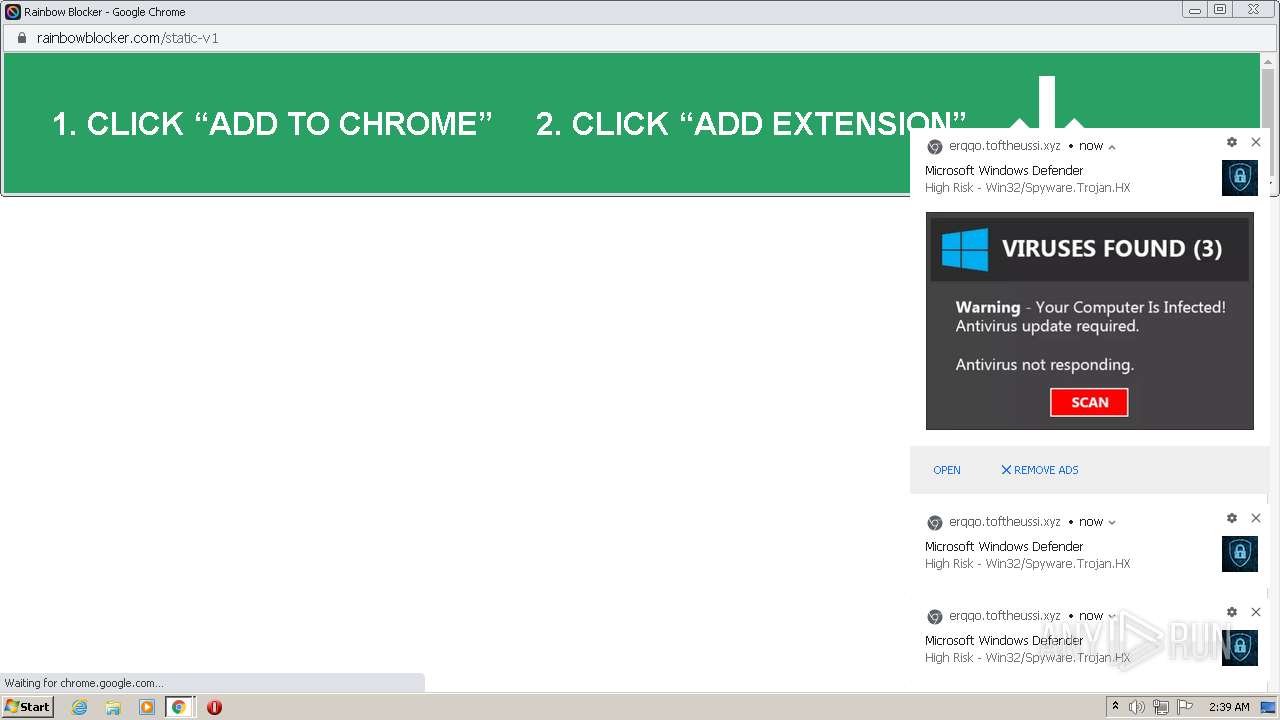Click OPEN in the expanded notification
The image size is (1280, 720).
(946, 470)
